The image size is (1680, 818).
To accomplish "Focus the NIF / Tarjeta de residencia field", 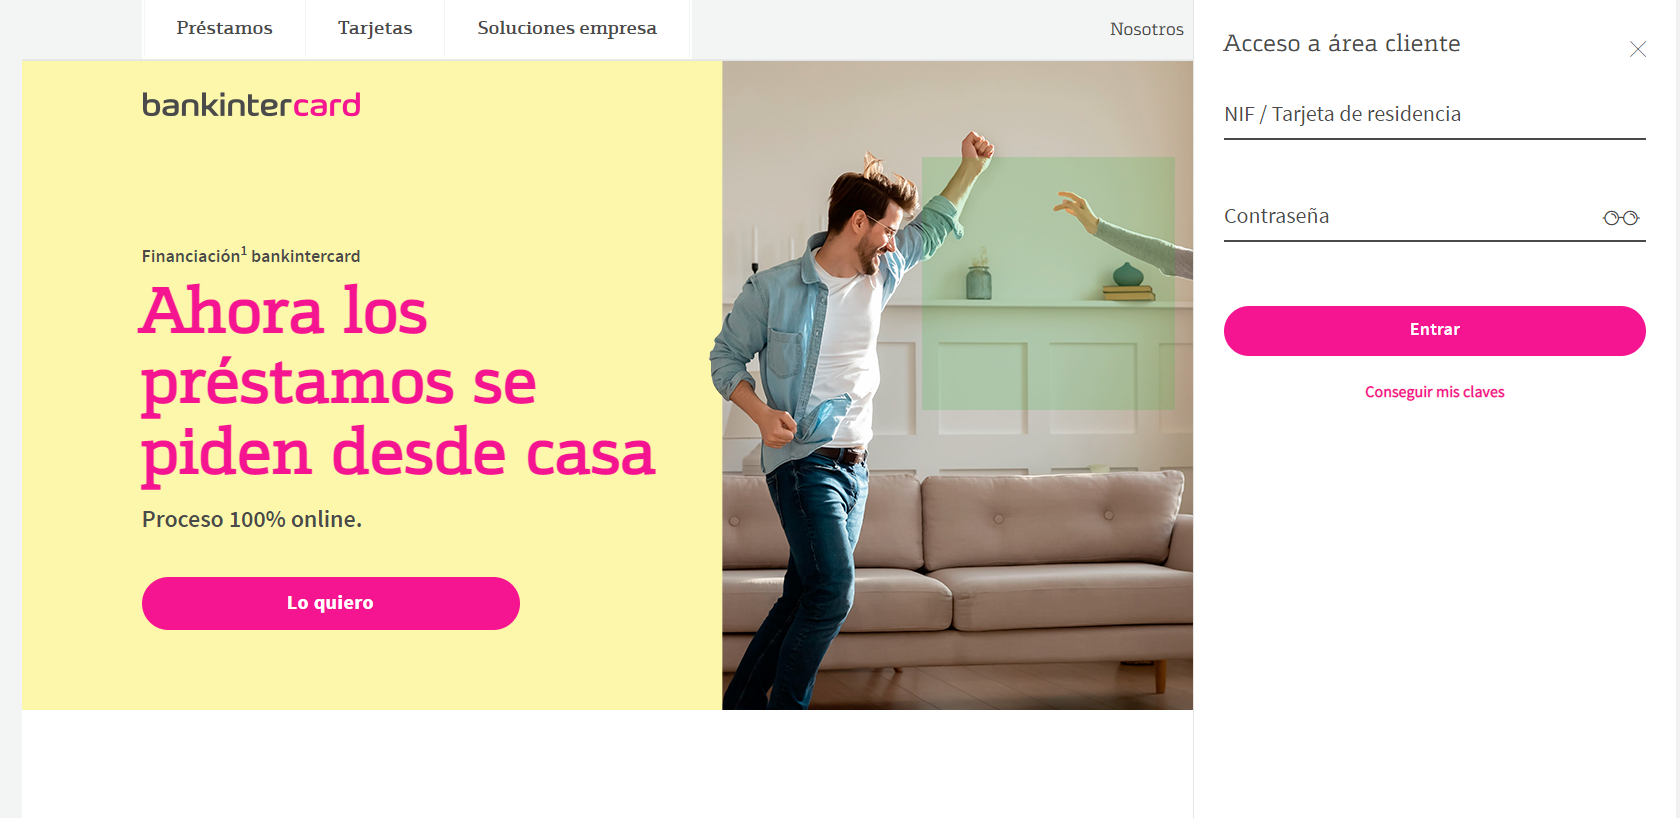I will pos(1434,115).
